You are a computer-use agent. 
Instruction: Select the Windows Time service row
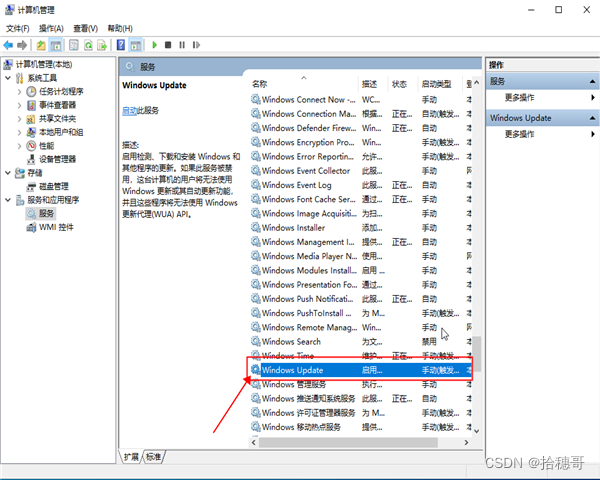point(361,356)
